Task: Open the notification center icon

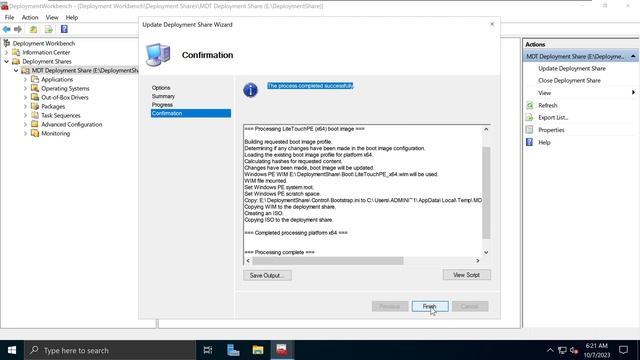Action: coord(623,350)
